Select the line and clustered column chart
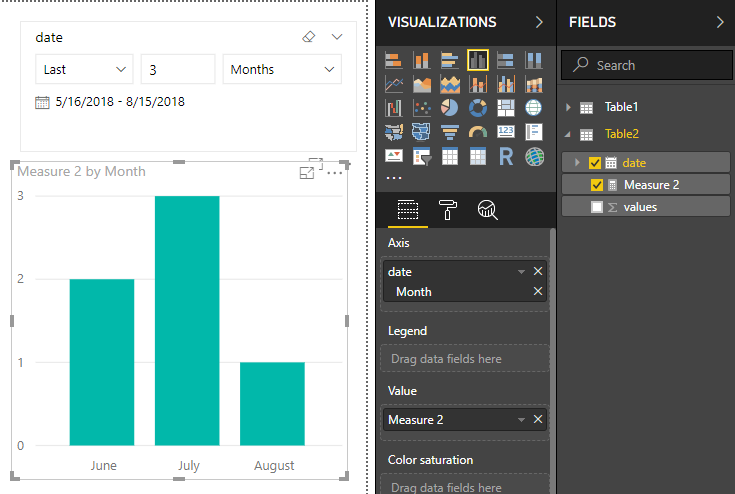 (x=506, y=84)
